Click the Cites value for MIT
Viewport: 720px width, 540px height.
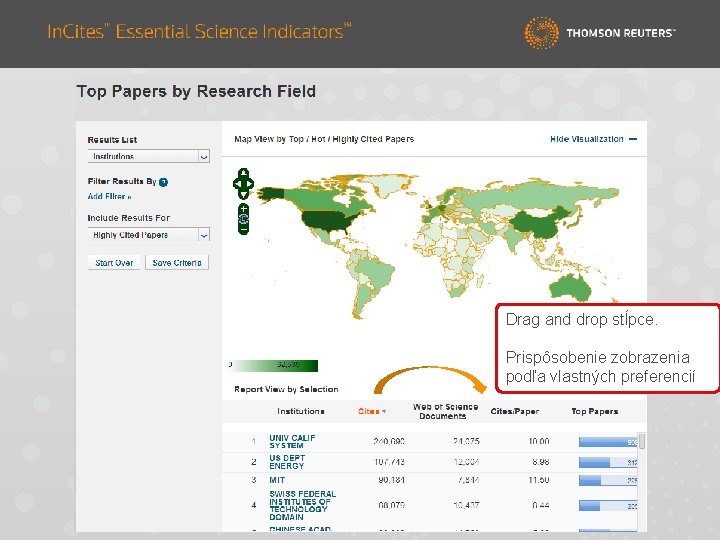tap(391, 480)
